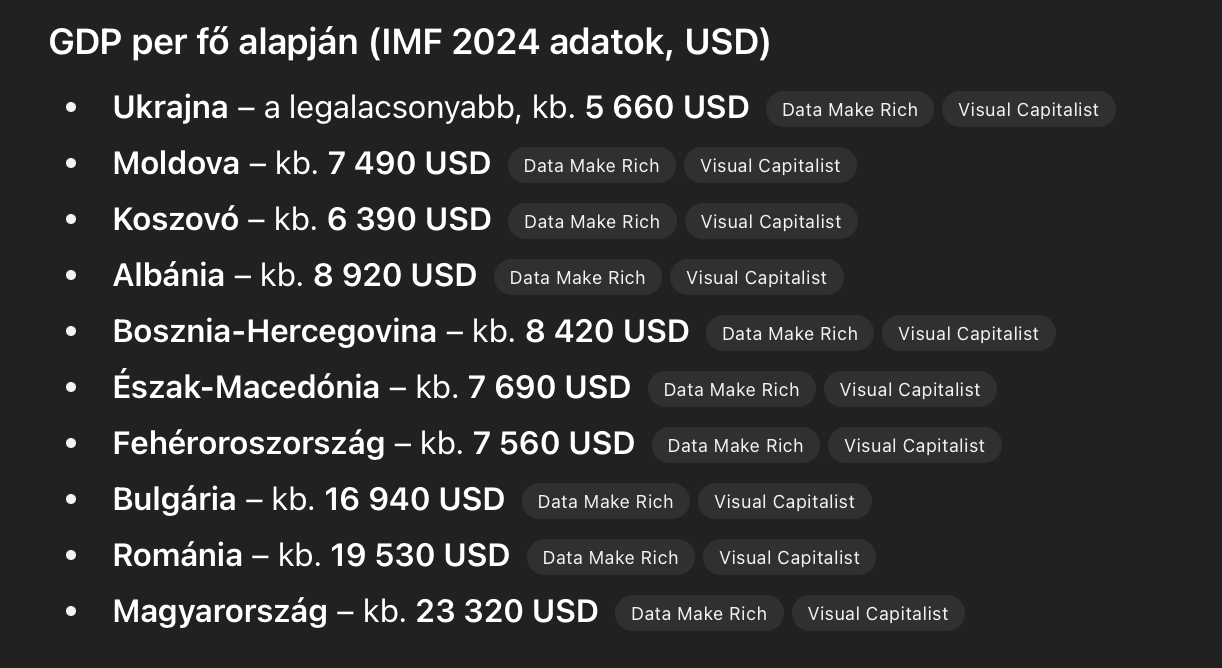
Task: Open Data Make Rich citation for Ukrajna
Action: [x=850, y=110]
